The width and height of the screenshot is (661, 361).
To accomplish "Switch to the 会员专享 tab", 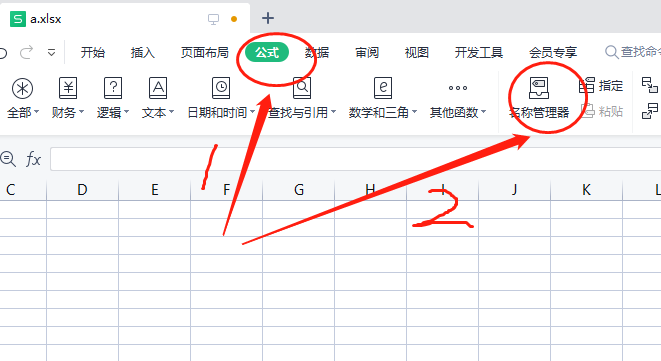I will click(553, 53).
